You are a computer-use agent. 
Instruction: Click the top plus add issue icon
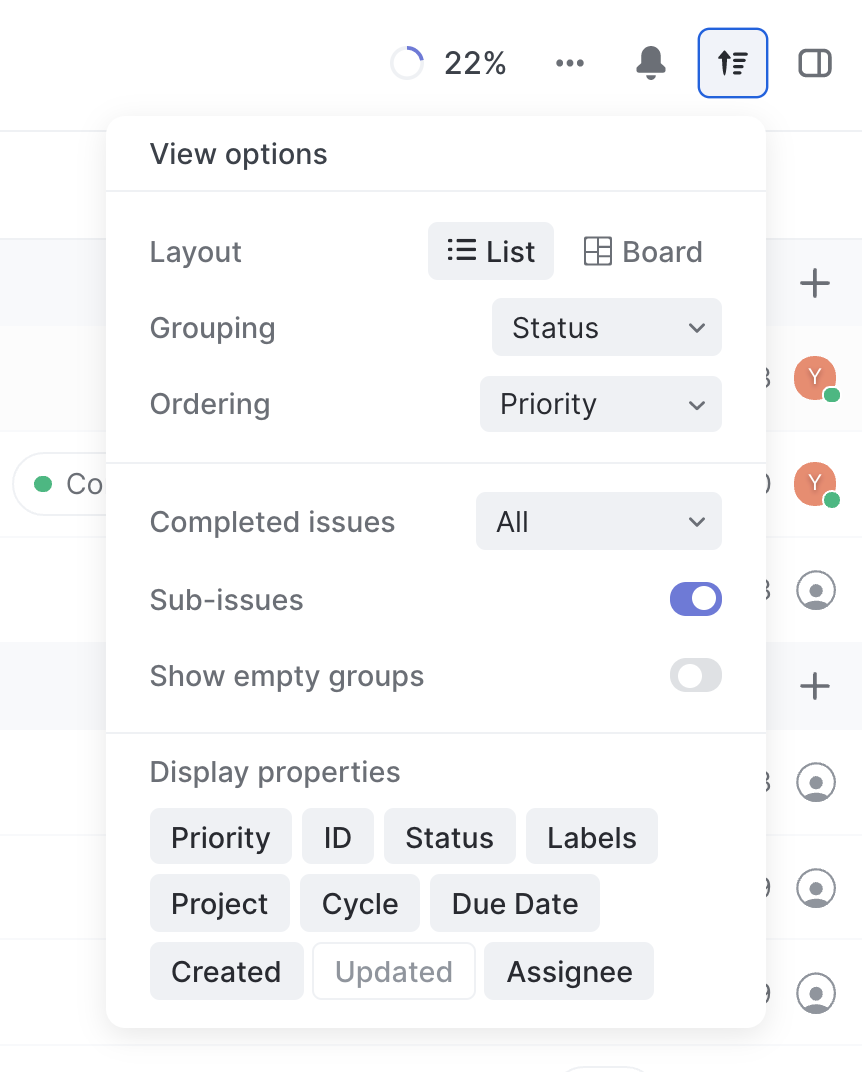815,284
